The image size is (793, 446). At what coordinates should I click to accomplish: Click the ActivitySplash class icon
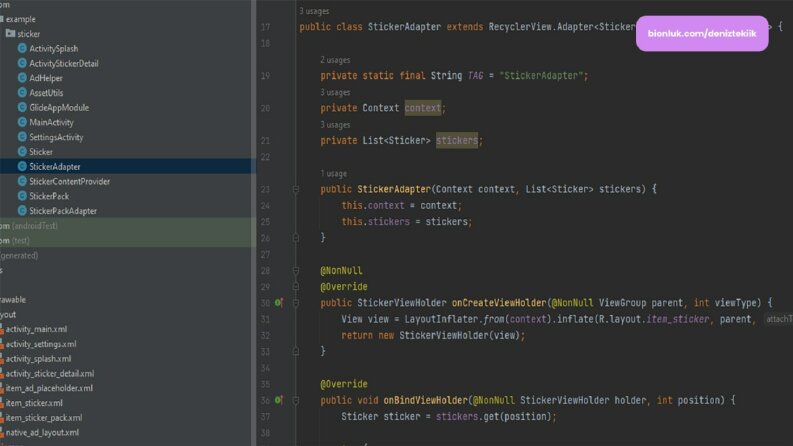coord(22,48)
